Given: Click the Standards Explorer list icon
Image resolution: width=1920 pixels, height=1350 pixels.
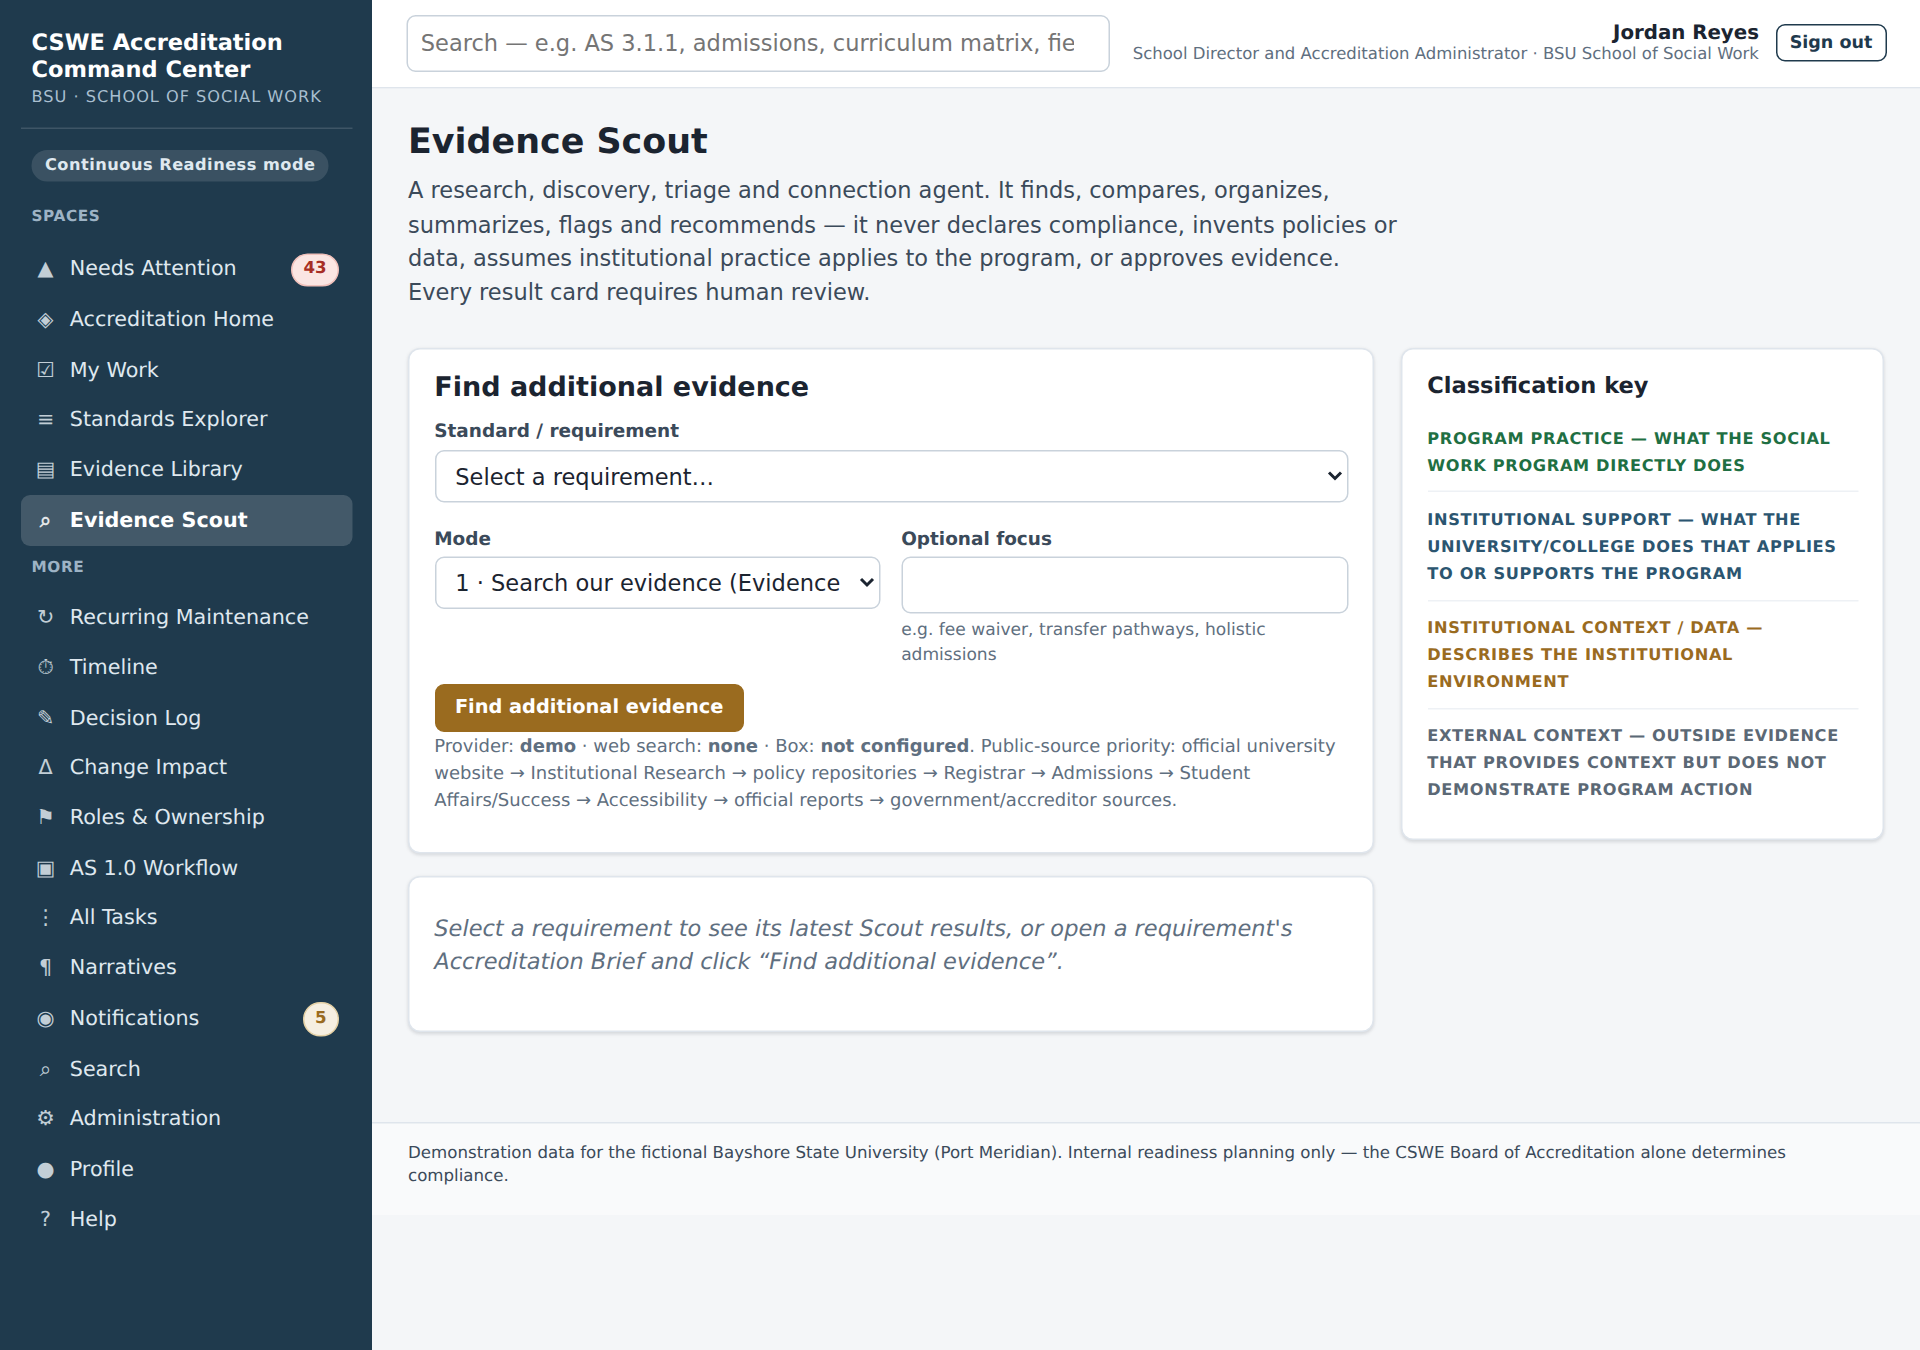Looking at the screenshot, I should [45, 420].
